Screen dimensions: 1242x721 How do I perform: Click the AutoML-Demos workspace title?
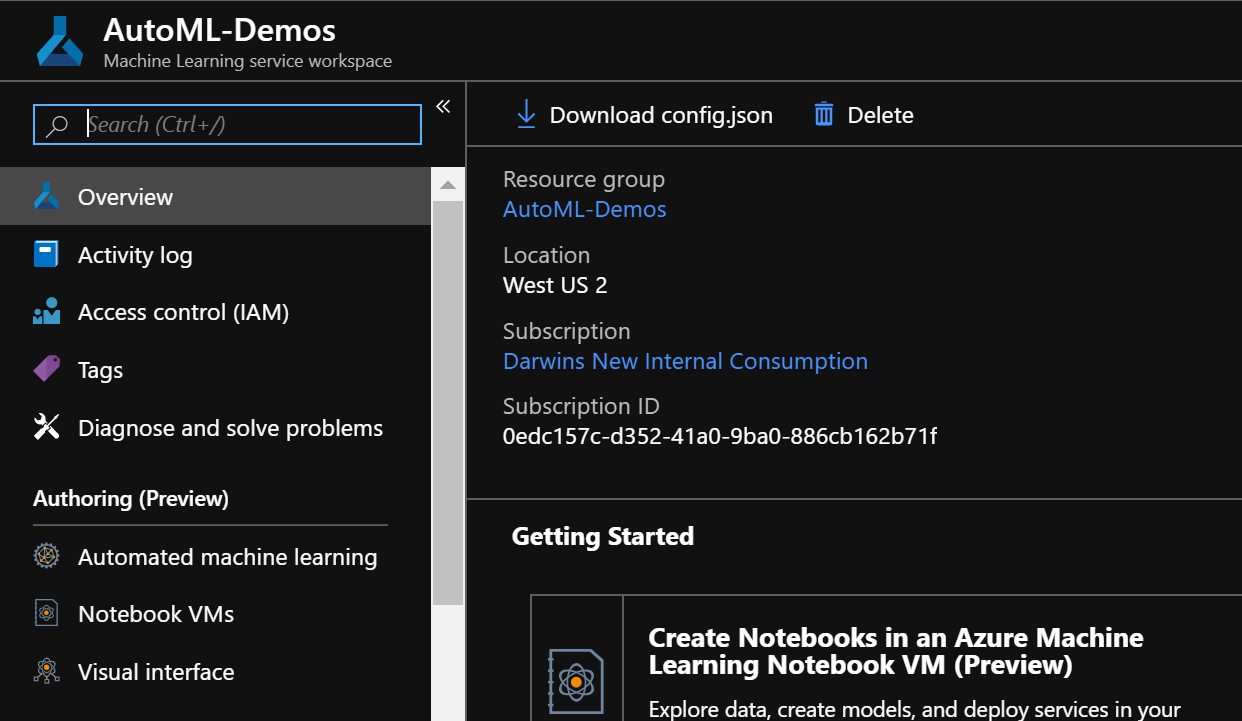pos(220,30)
